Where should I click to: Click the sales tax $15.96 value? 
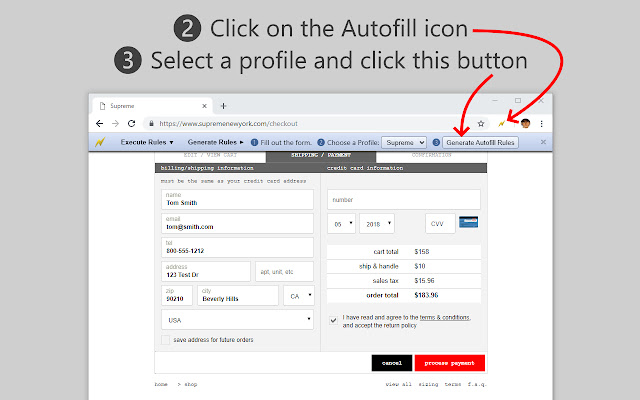tap(424, 281)
